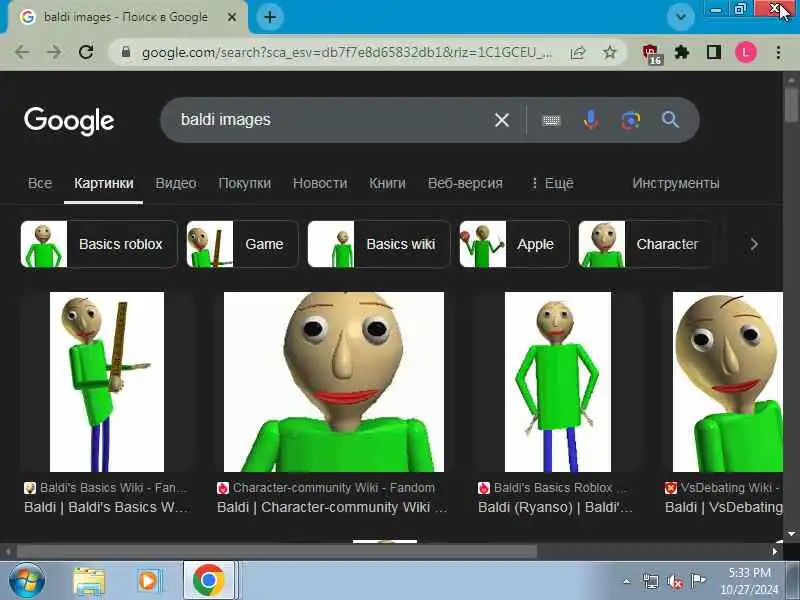800x600 pixels.
Task: Select the Картинки tab
Action: (x=104, y=183)
